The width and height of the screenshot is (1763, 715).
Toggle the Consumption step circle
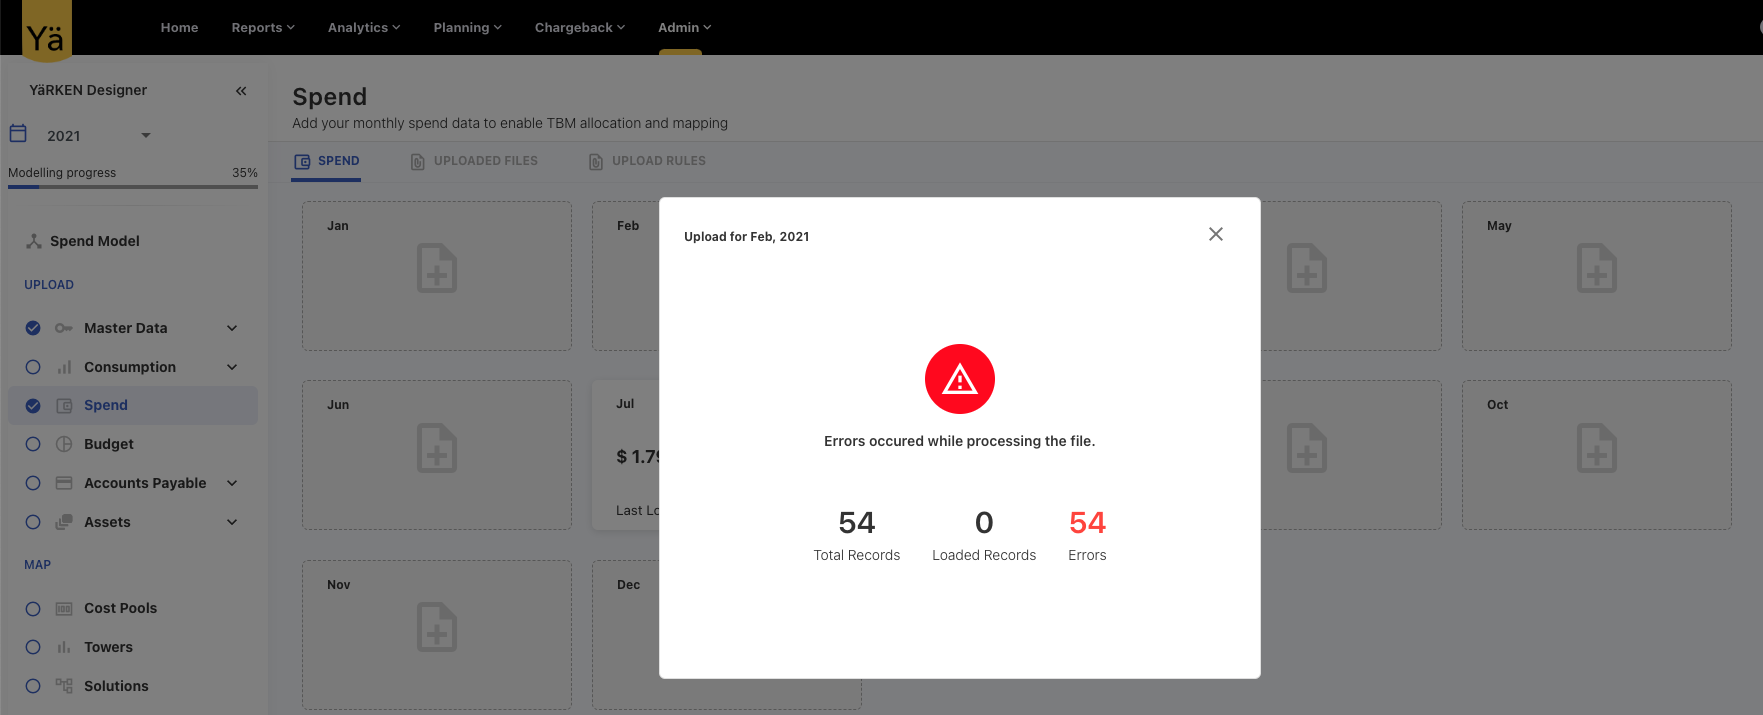point(33,367)
